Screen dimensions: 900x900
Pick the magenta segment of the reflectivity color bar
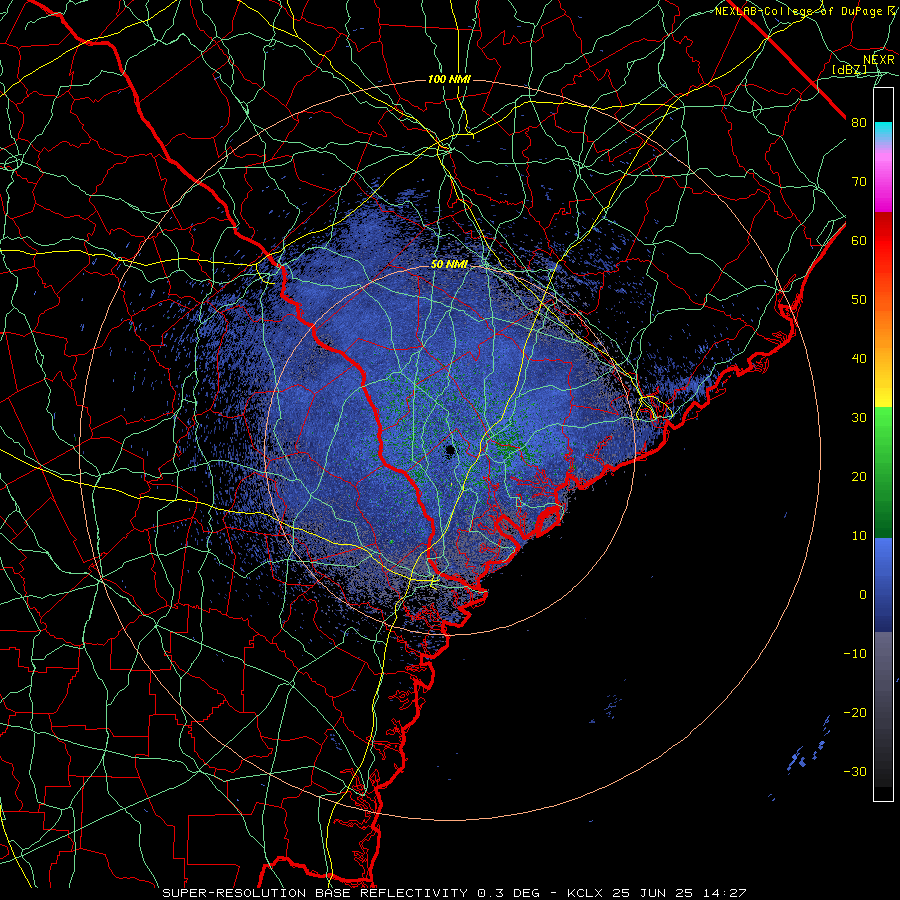click(x=883, y=184)
